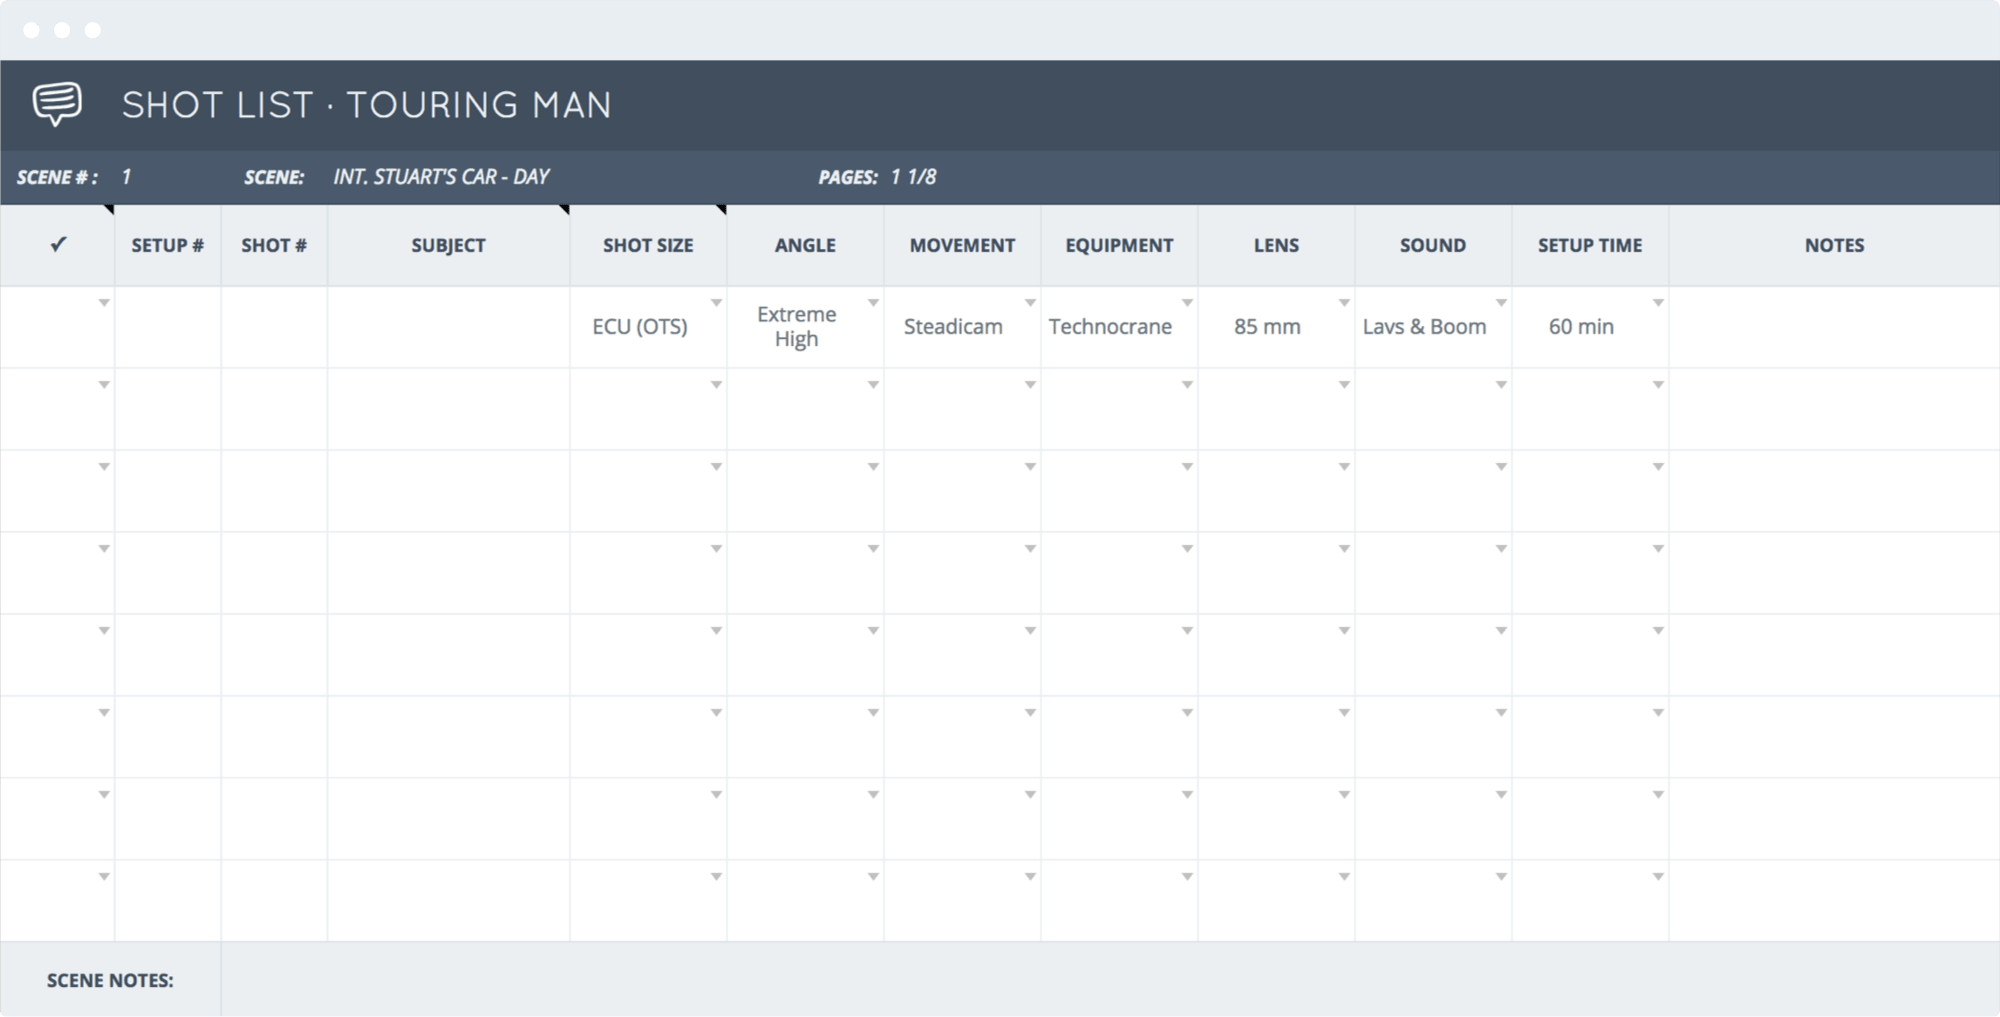
Task: Select the EQUIPMENT column header
Action: click(x=1119, y=245)
